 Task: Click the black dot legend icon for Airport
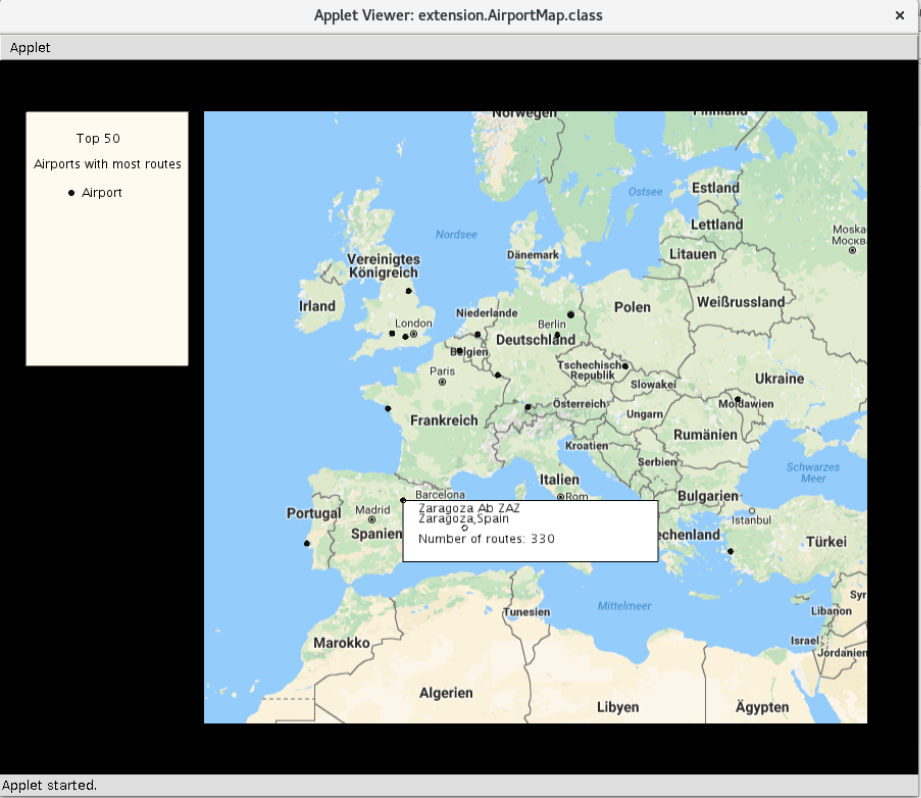[x=71, y=193]
